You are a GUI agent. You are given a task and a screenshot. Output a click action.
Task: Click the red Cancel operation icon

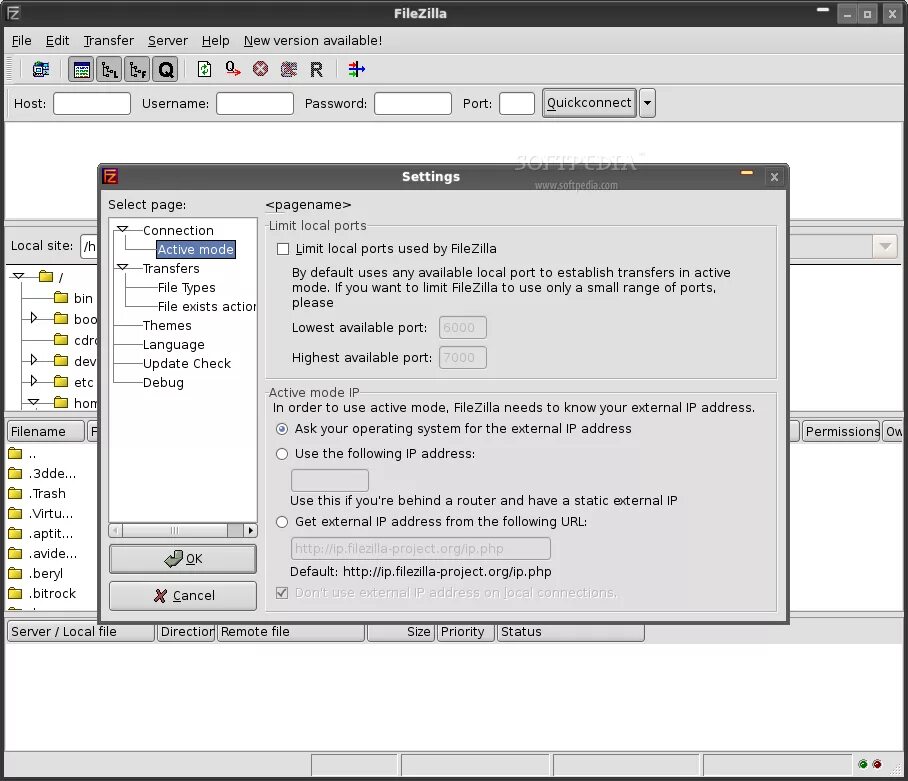point(261,69)
